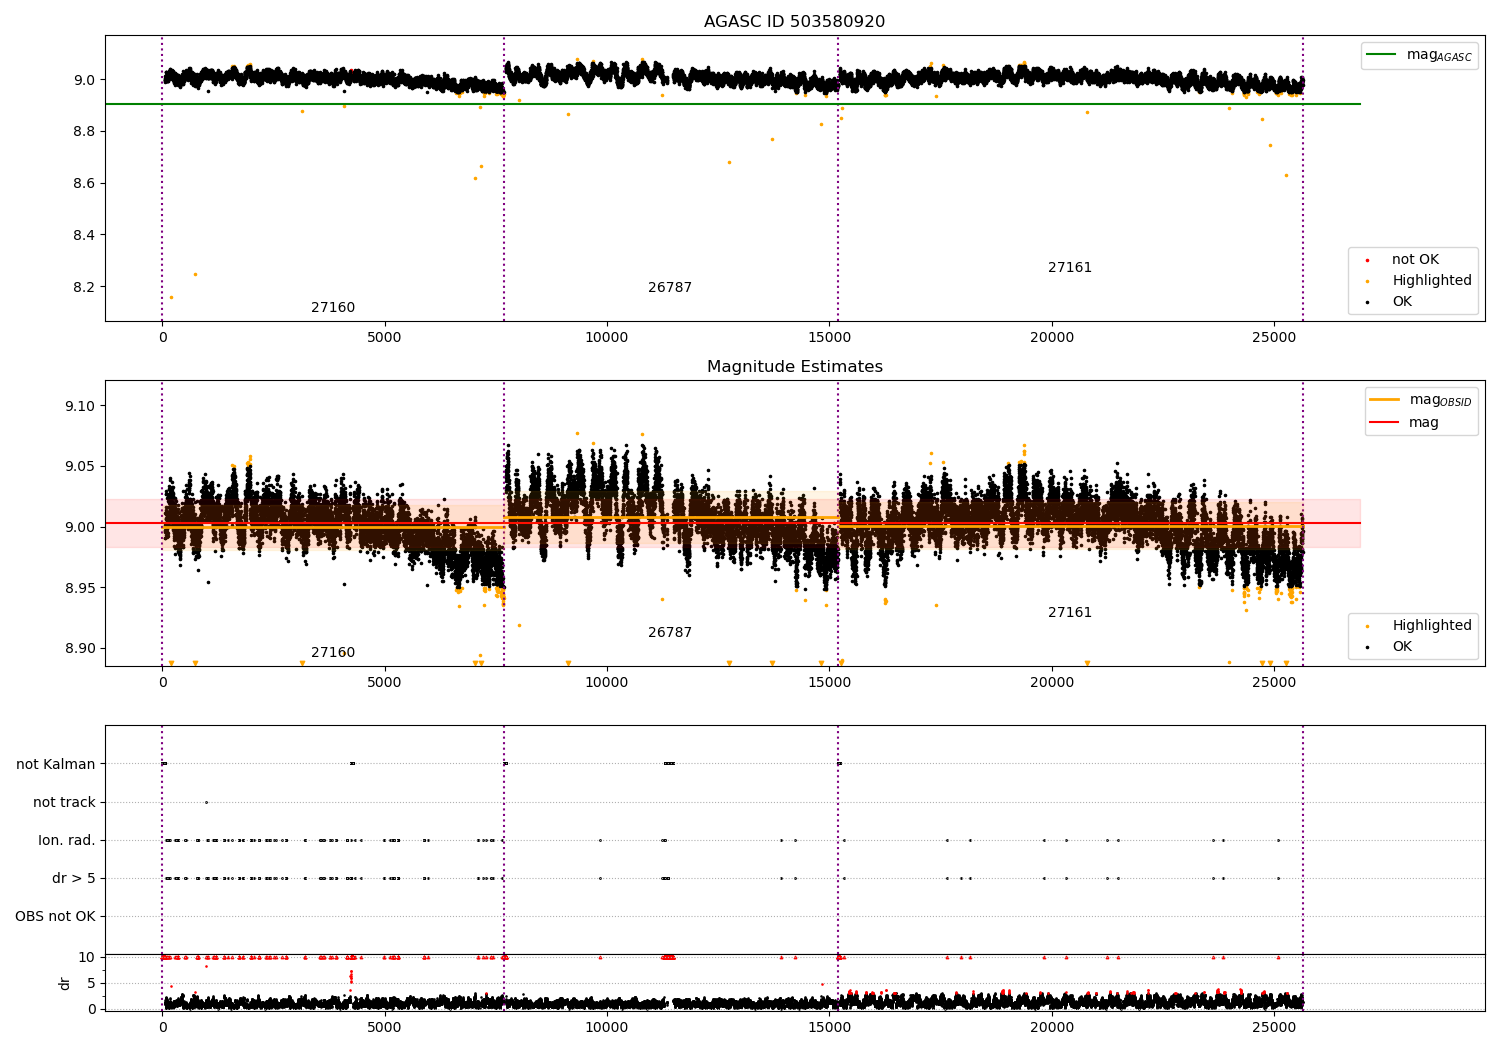Click obsid label 27161 in Magnitude Estimates plot
This screenshot has height=1050, width=1500.
tap(1070, 613)
